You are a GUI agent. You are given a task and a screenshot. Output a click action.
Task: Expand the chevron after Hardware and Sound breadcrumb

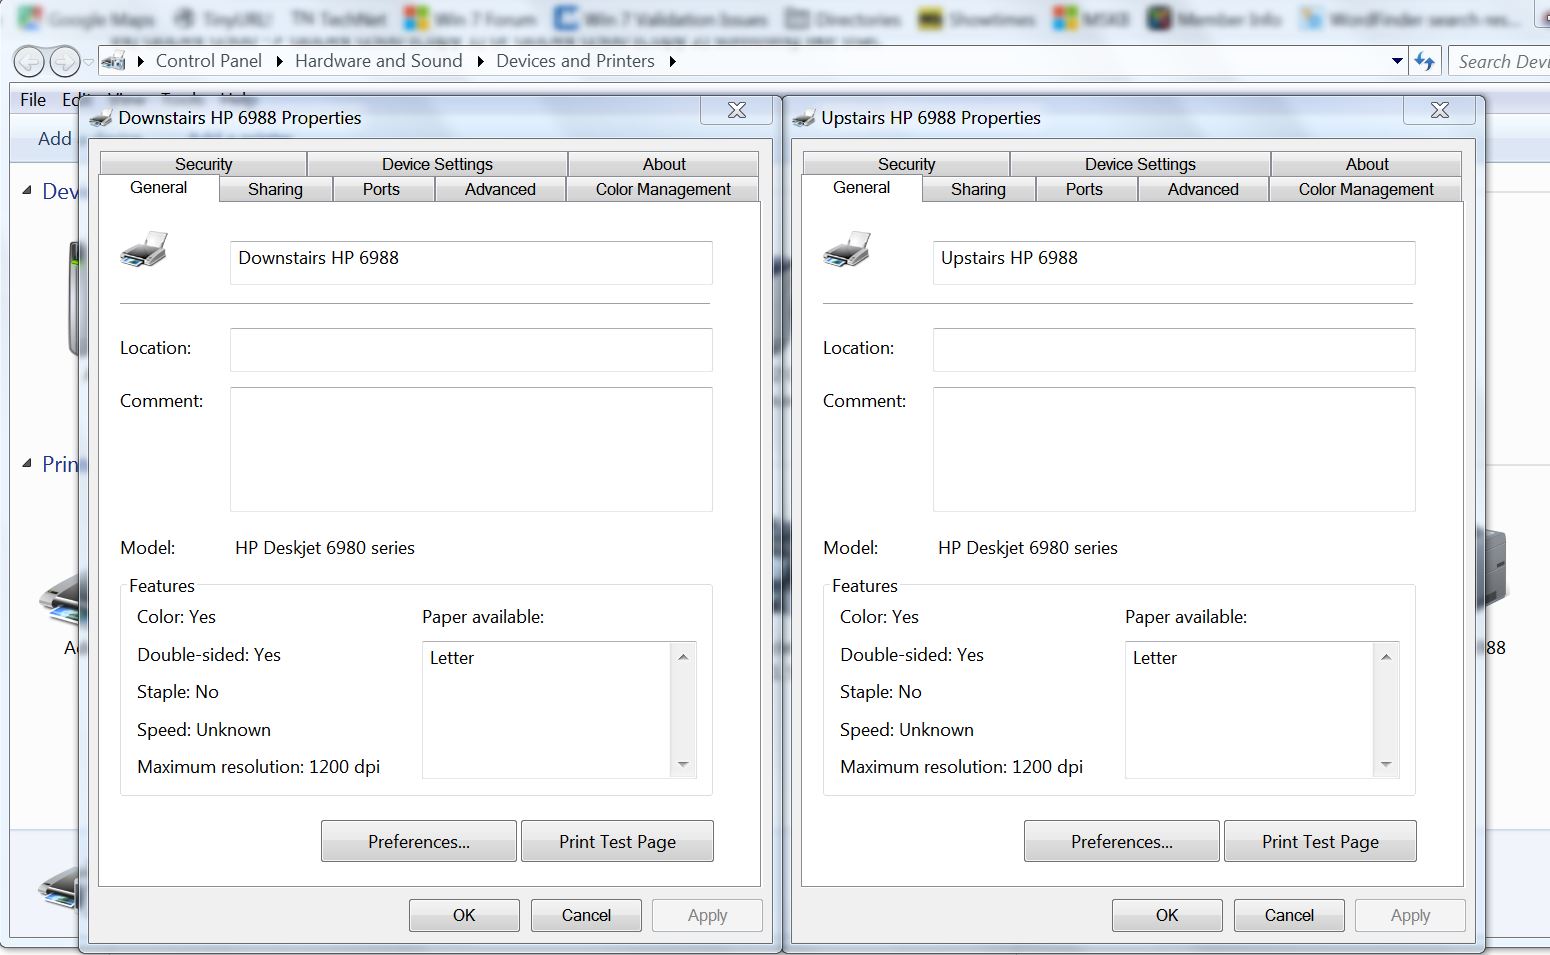(x=480, y=62)
